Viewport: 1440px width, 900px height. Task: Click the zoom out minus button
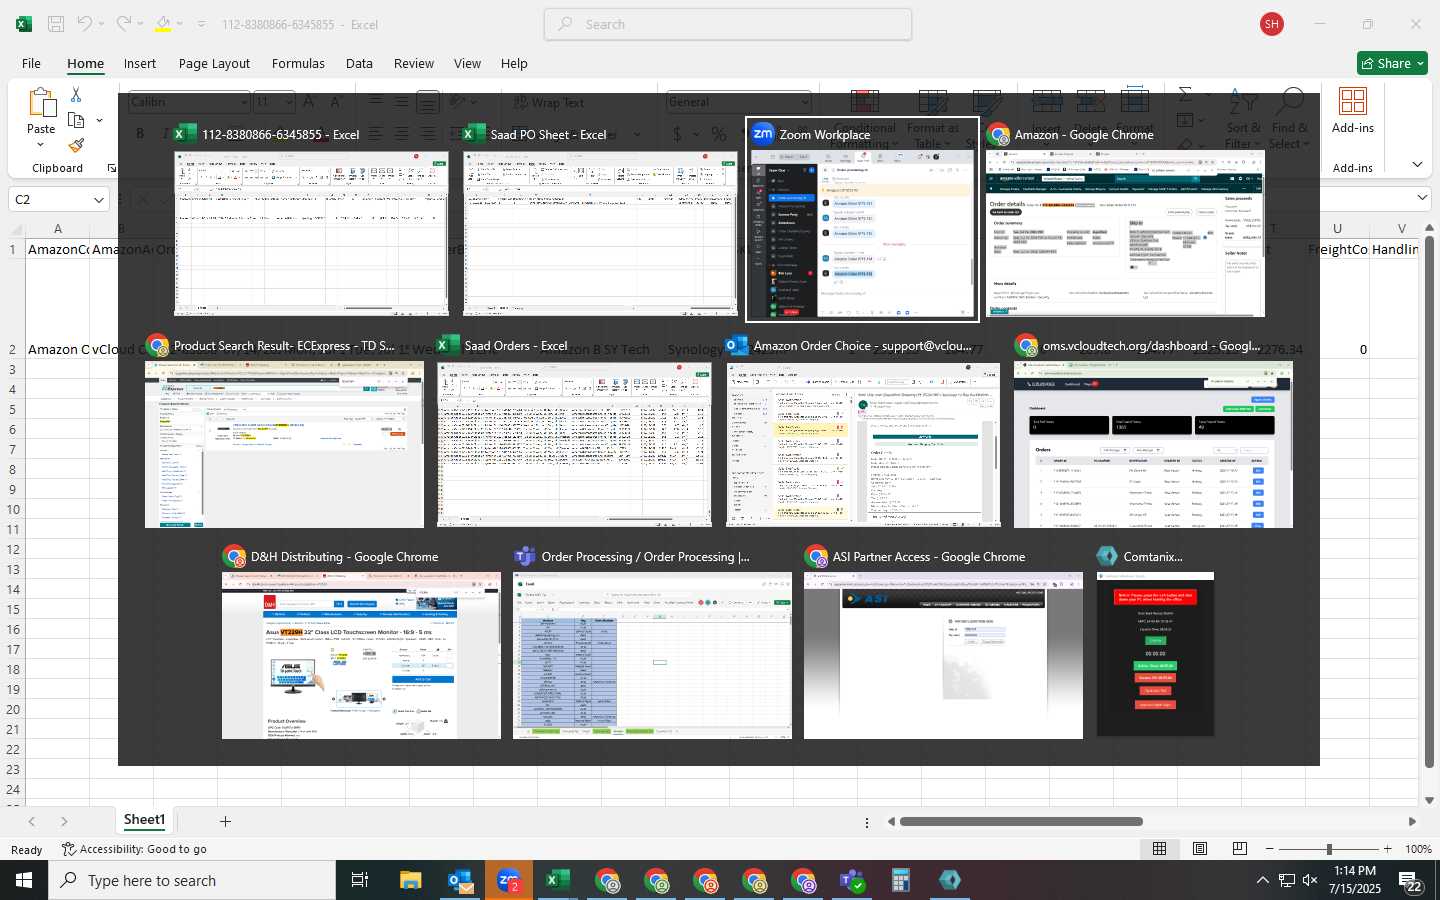tap(1270, 849)
